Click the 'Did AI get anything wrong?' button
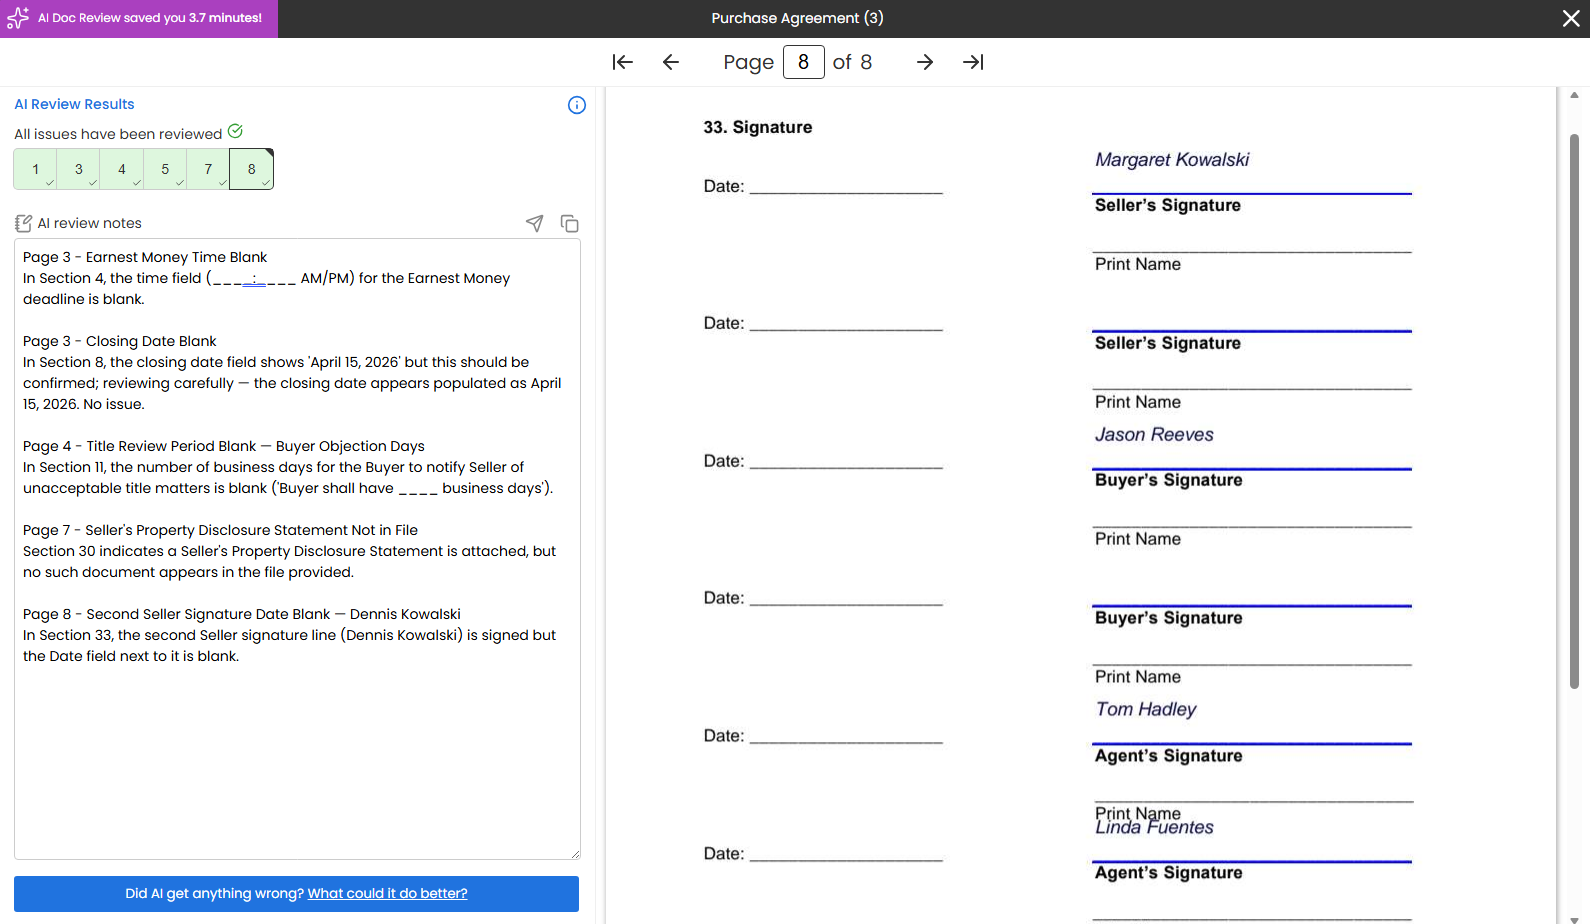1590x924 pixels. tap(296, 894)
